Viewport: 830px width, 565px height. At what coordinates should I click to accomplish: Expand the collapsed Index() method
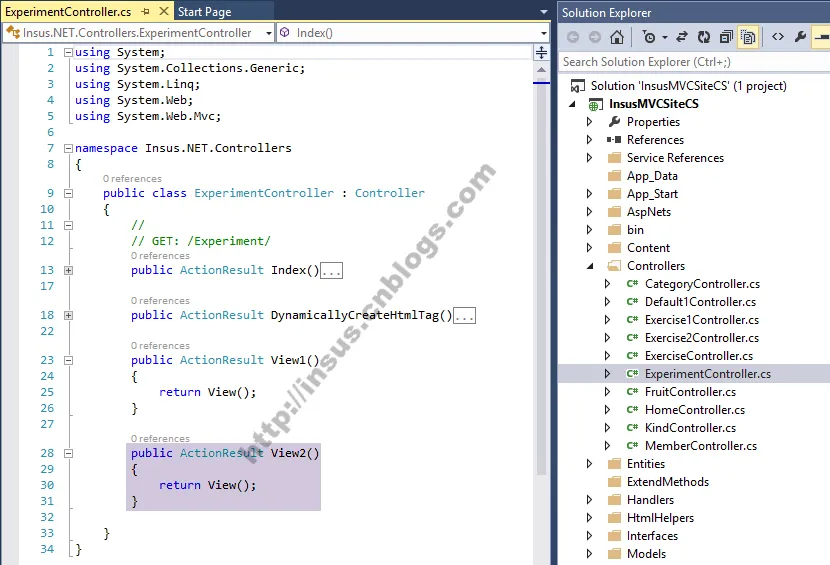click(68, 270)
